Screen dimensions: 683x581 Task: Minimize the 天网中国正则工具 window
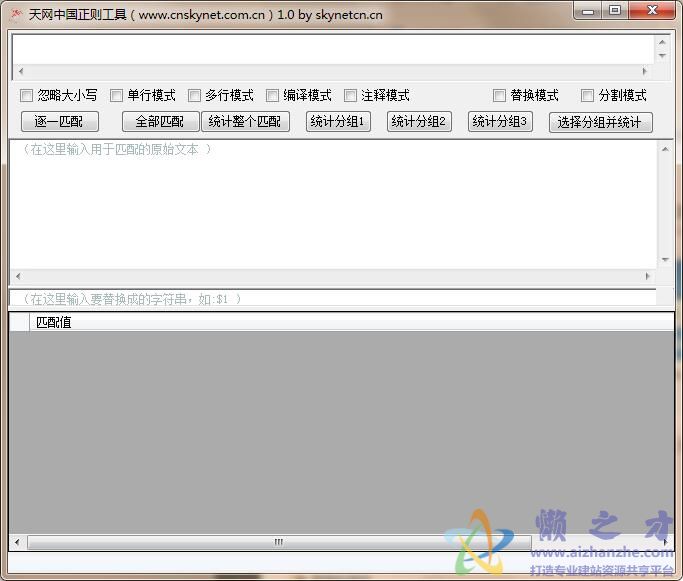(587, 10)
